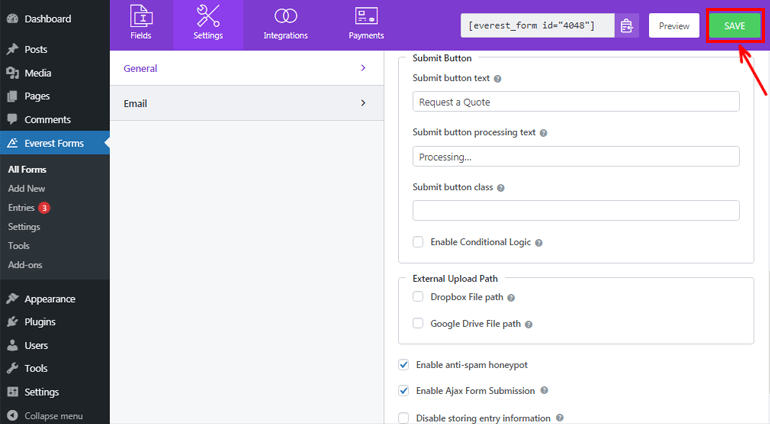Click the Tools wrench icon
Image resolution: width=770 pixels, height=424 pixels.
[12, 368]
